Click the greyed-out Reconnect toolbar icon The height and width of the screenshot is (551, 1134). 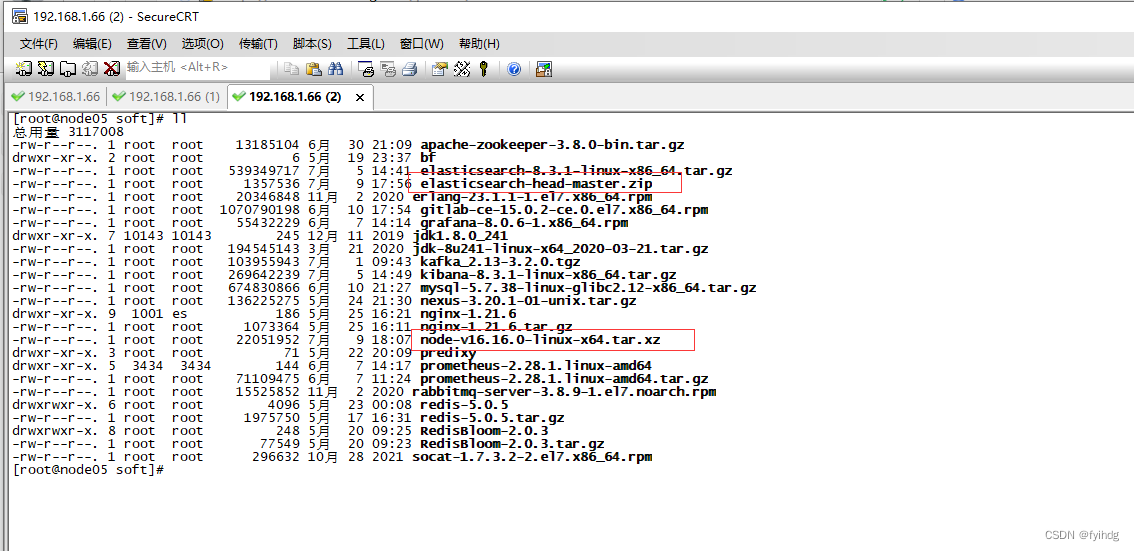coord(90,69)
